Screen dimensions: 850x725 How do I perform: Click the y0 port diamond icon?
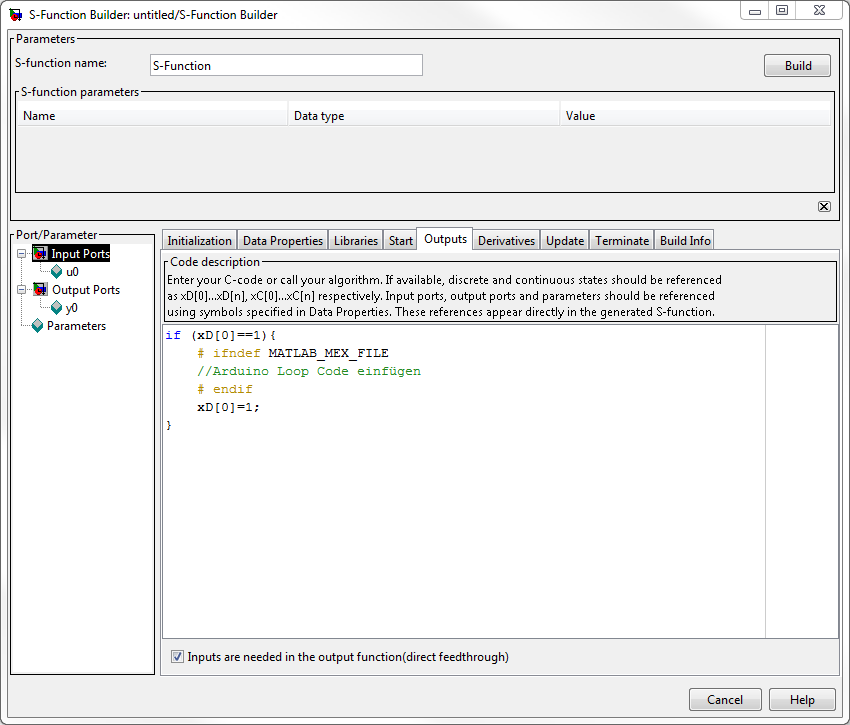56,308
